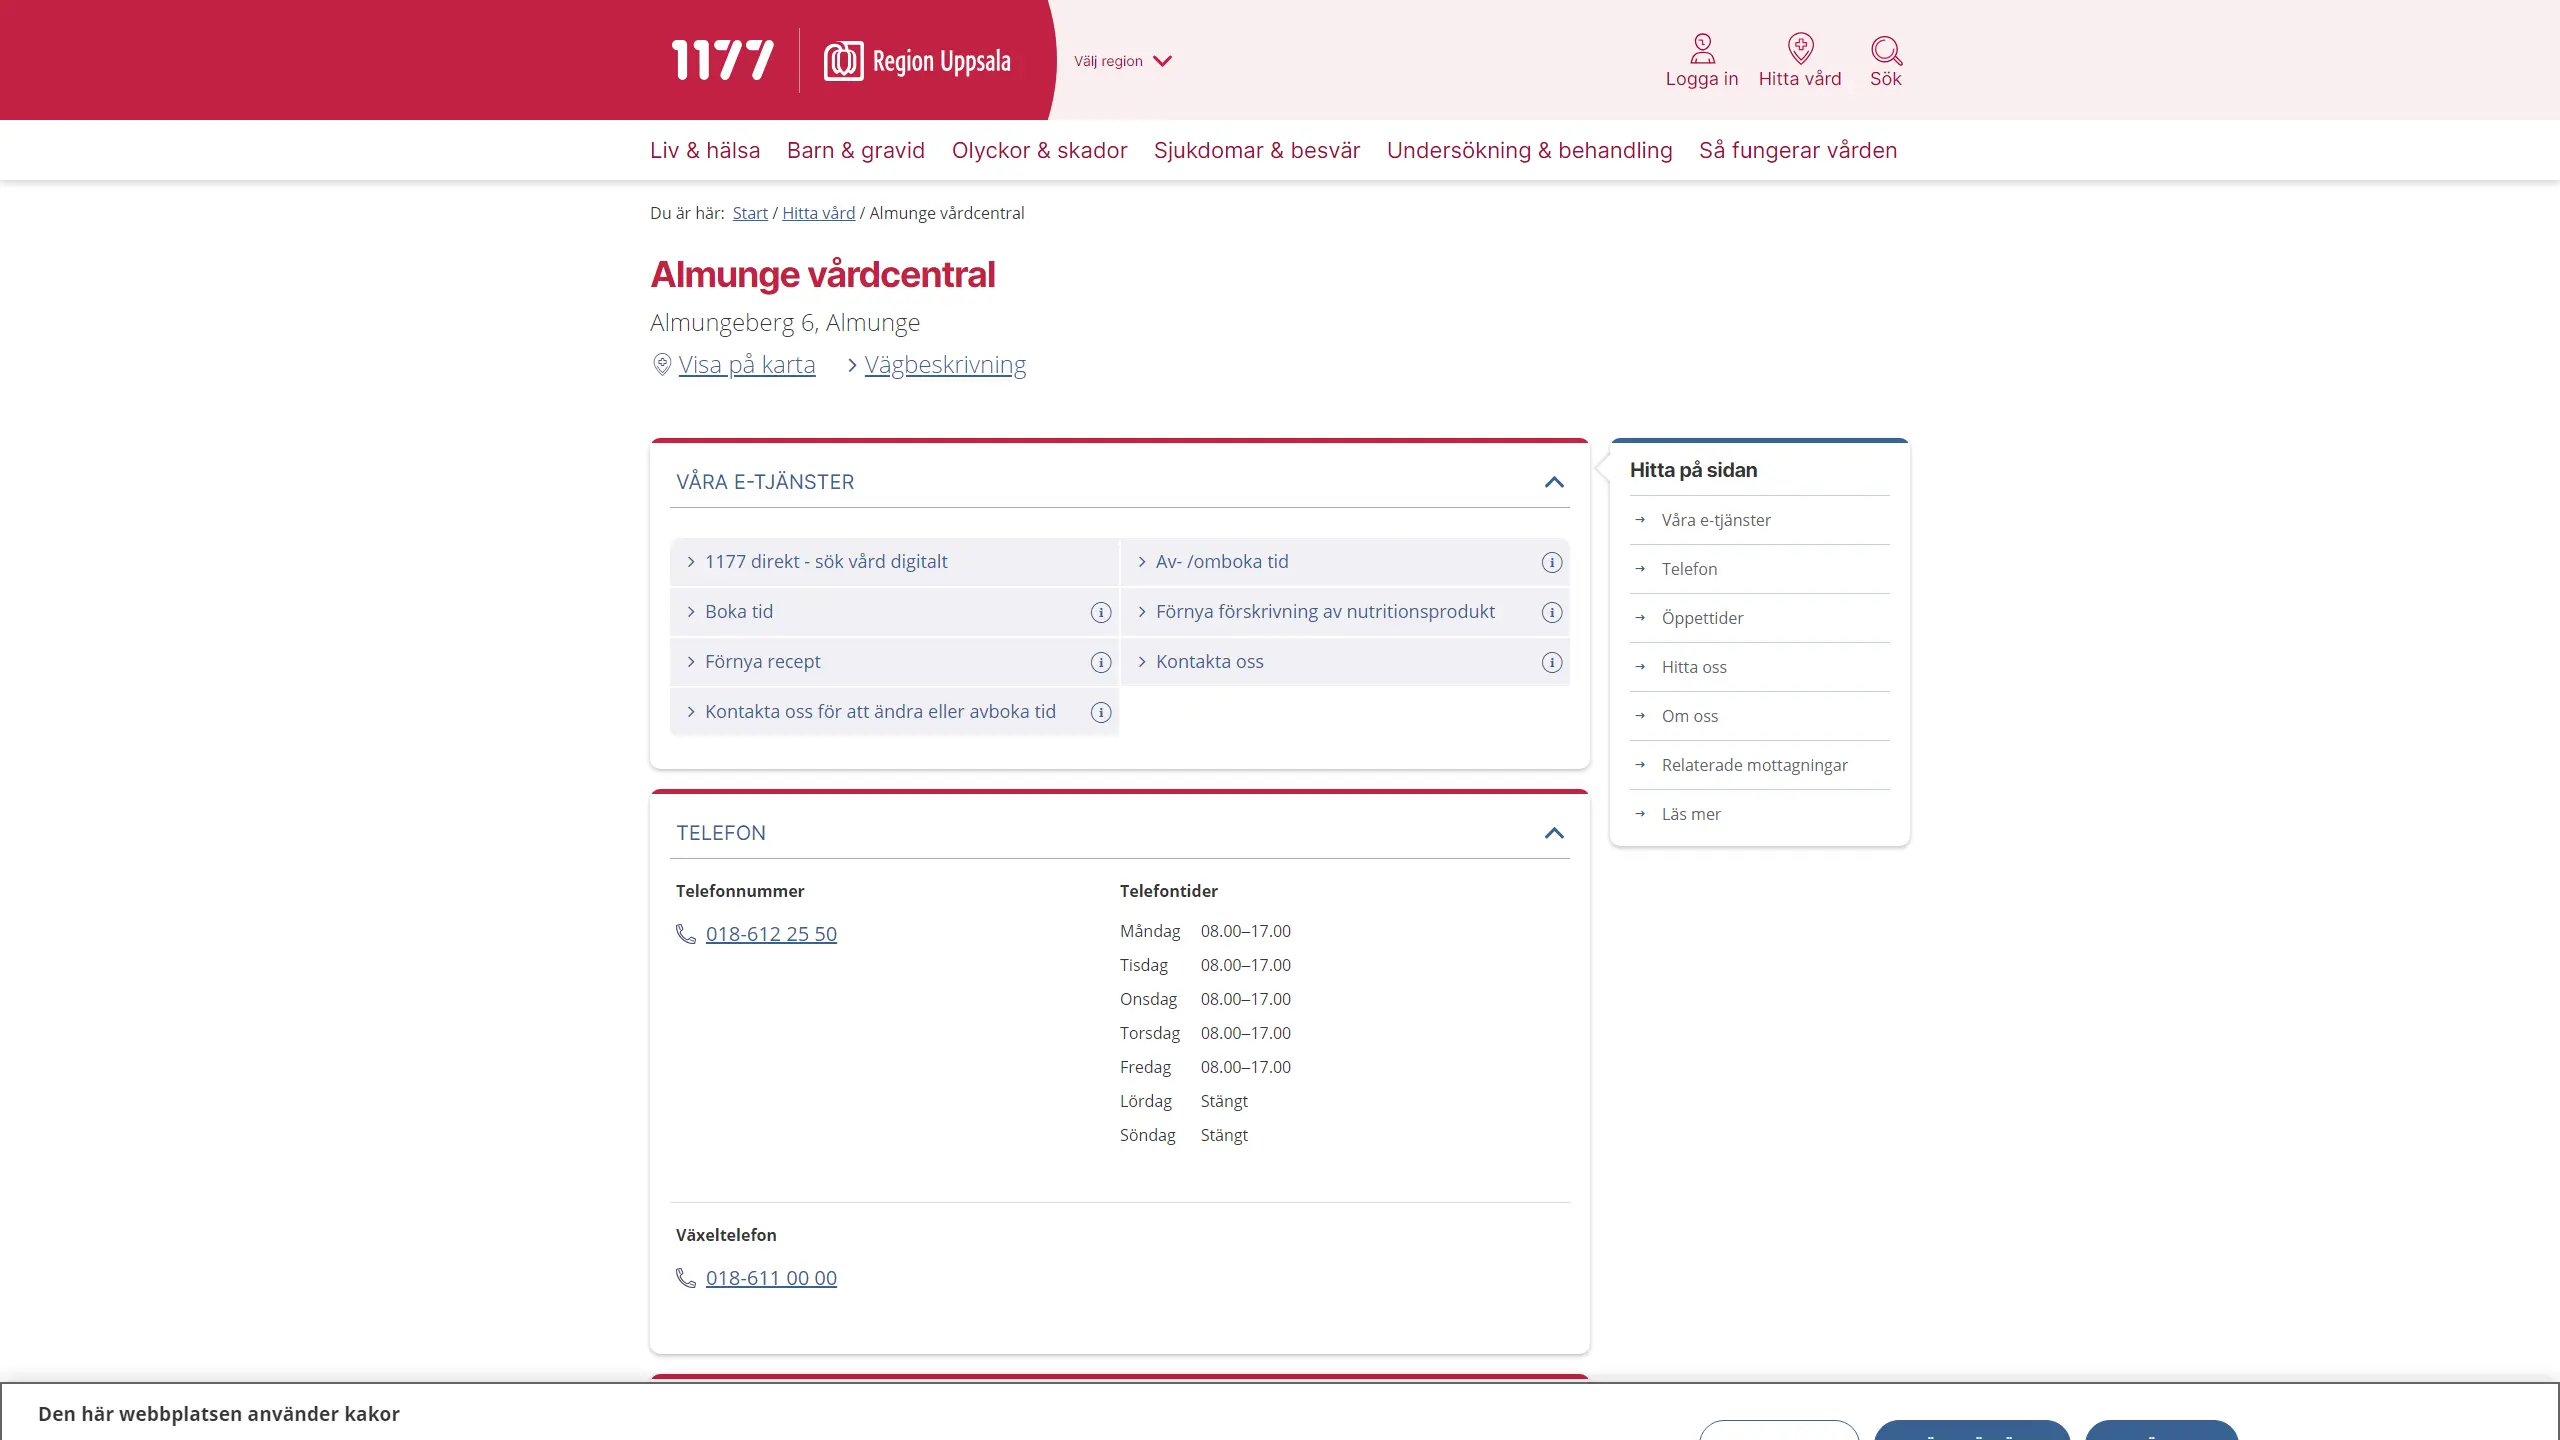Open Så fungerar vården menu
Screen dimensions: 2560x1440
[x=1798, y=150]
